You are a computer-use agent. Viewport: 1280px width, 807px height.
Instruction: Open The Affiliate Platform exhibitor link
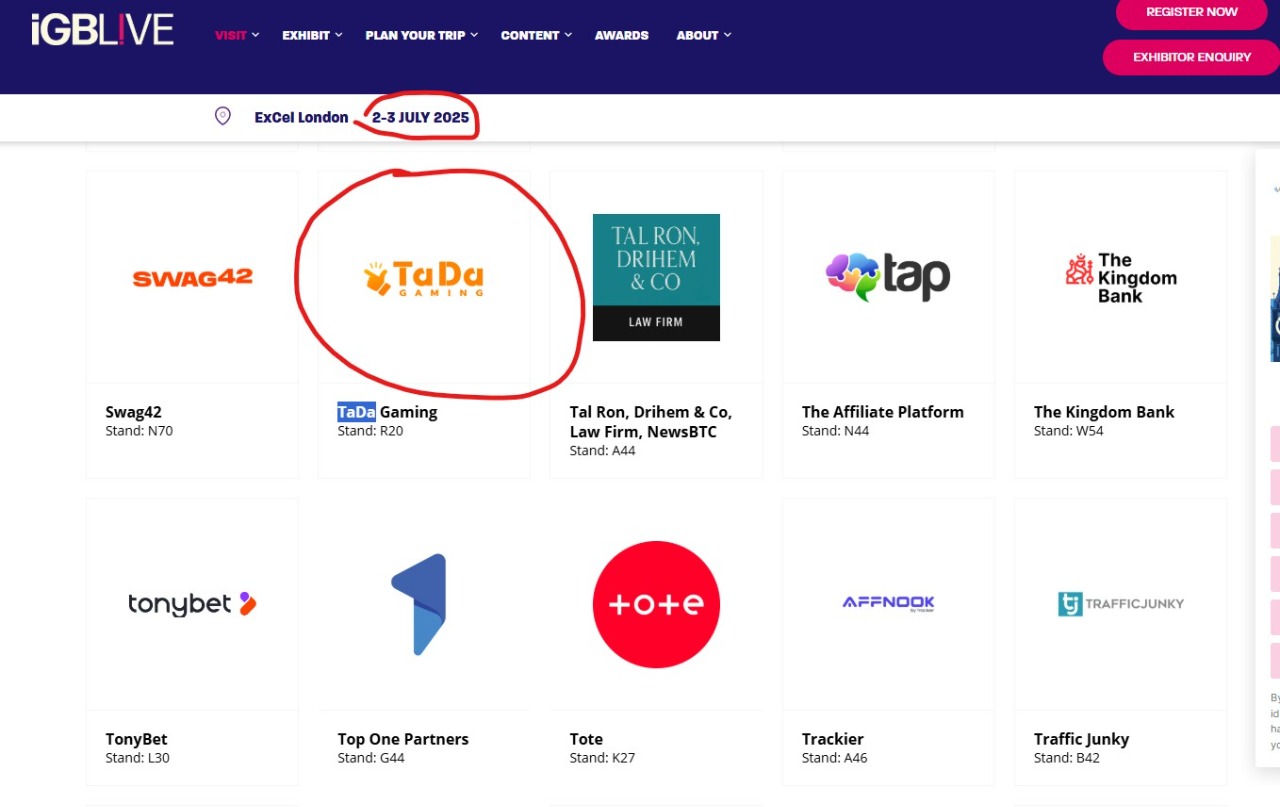883,412
